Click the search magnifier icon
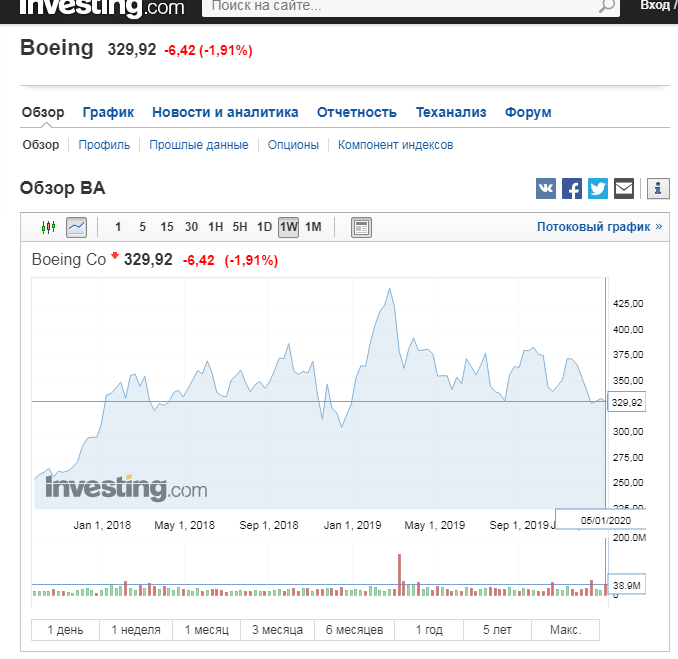This screenshot has height=659, width=678. 607,6
